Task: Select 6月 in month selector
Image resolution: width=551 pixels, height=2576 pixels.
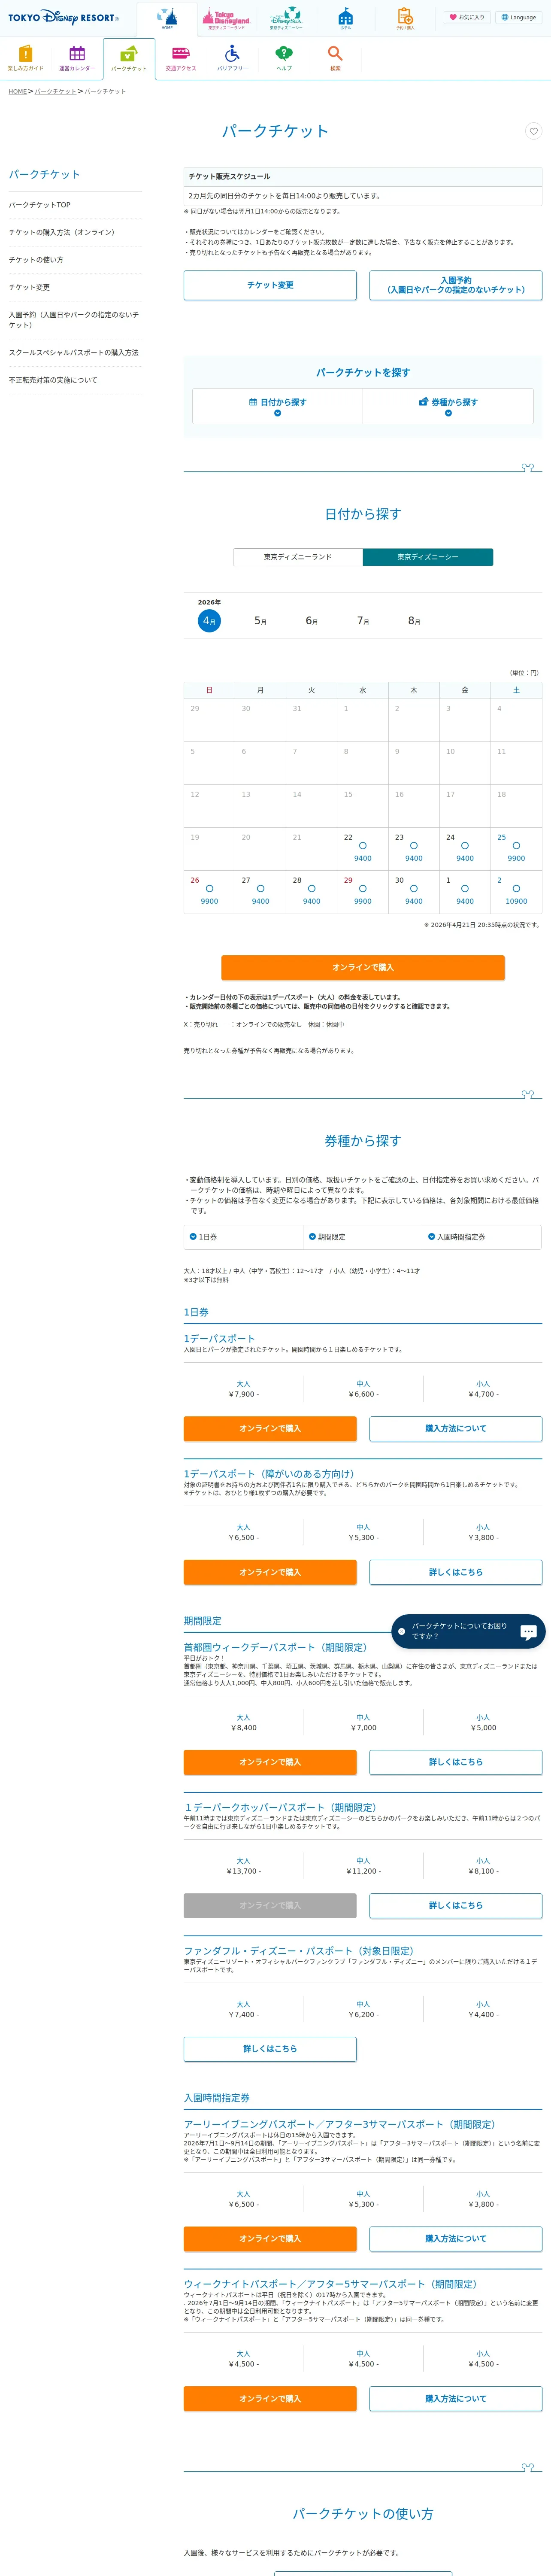Action: (312, 621)
